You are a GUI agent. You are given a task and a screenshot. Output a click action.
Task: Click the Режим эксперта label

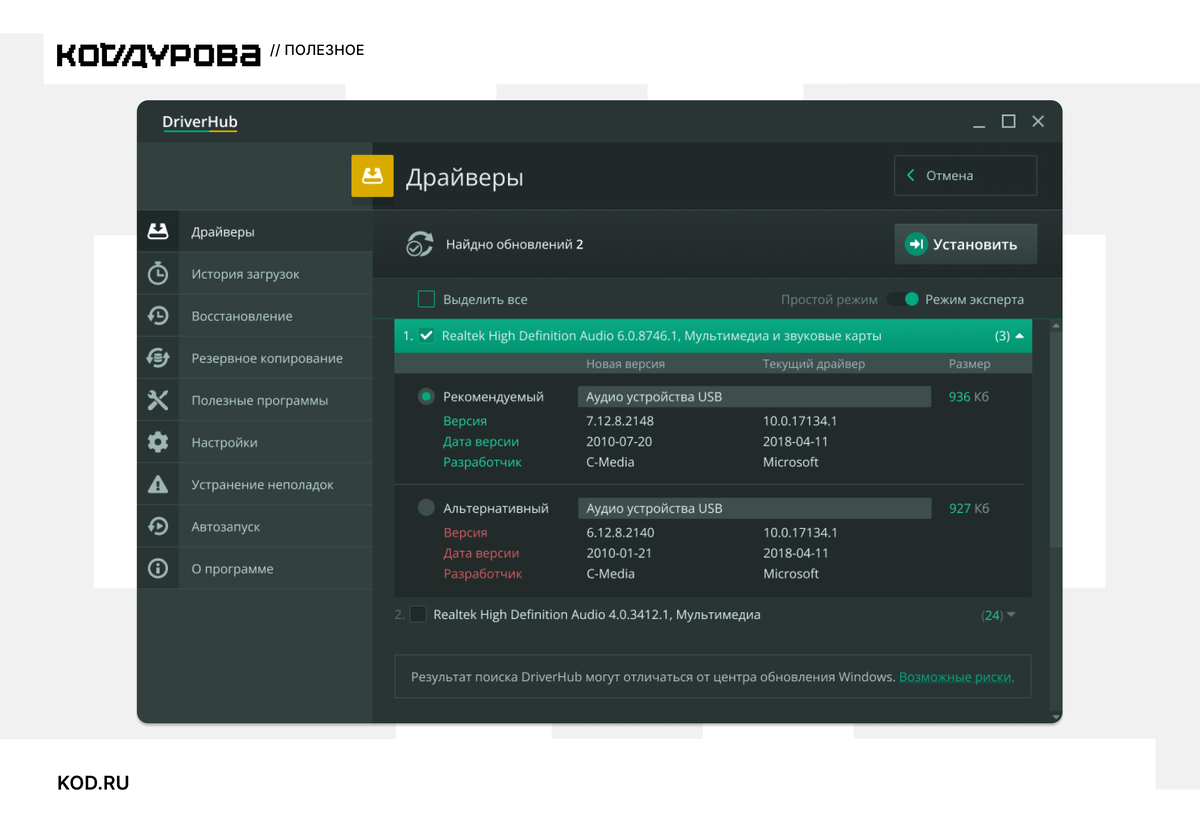[974, 299]
